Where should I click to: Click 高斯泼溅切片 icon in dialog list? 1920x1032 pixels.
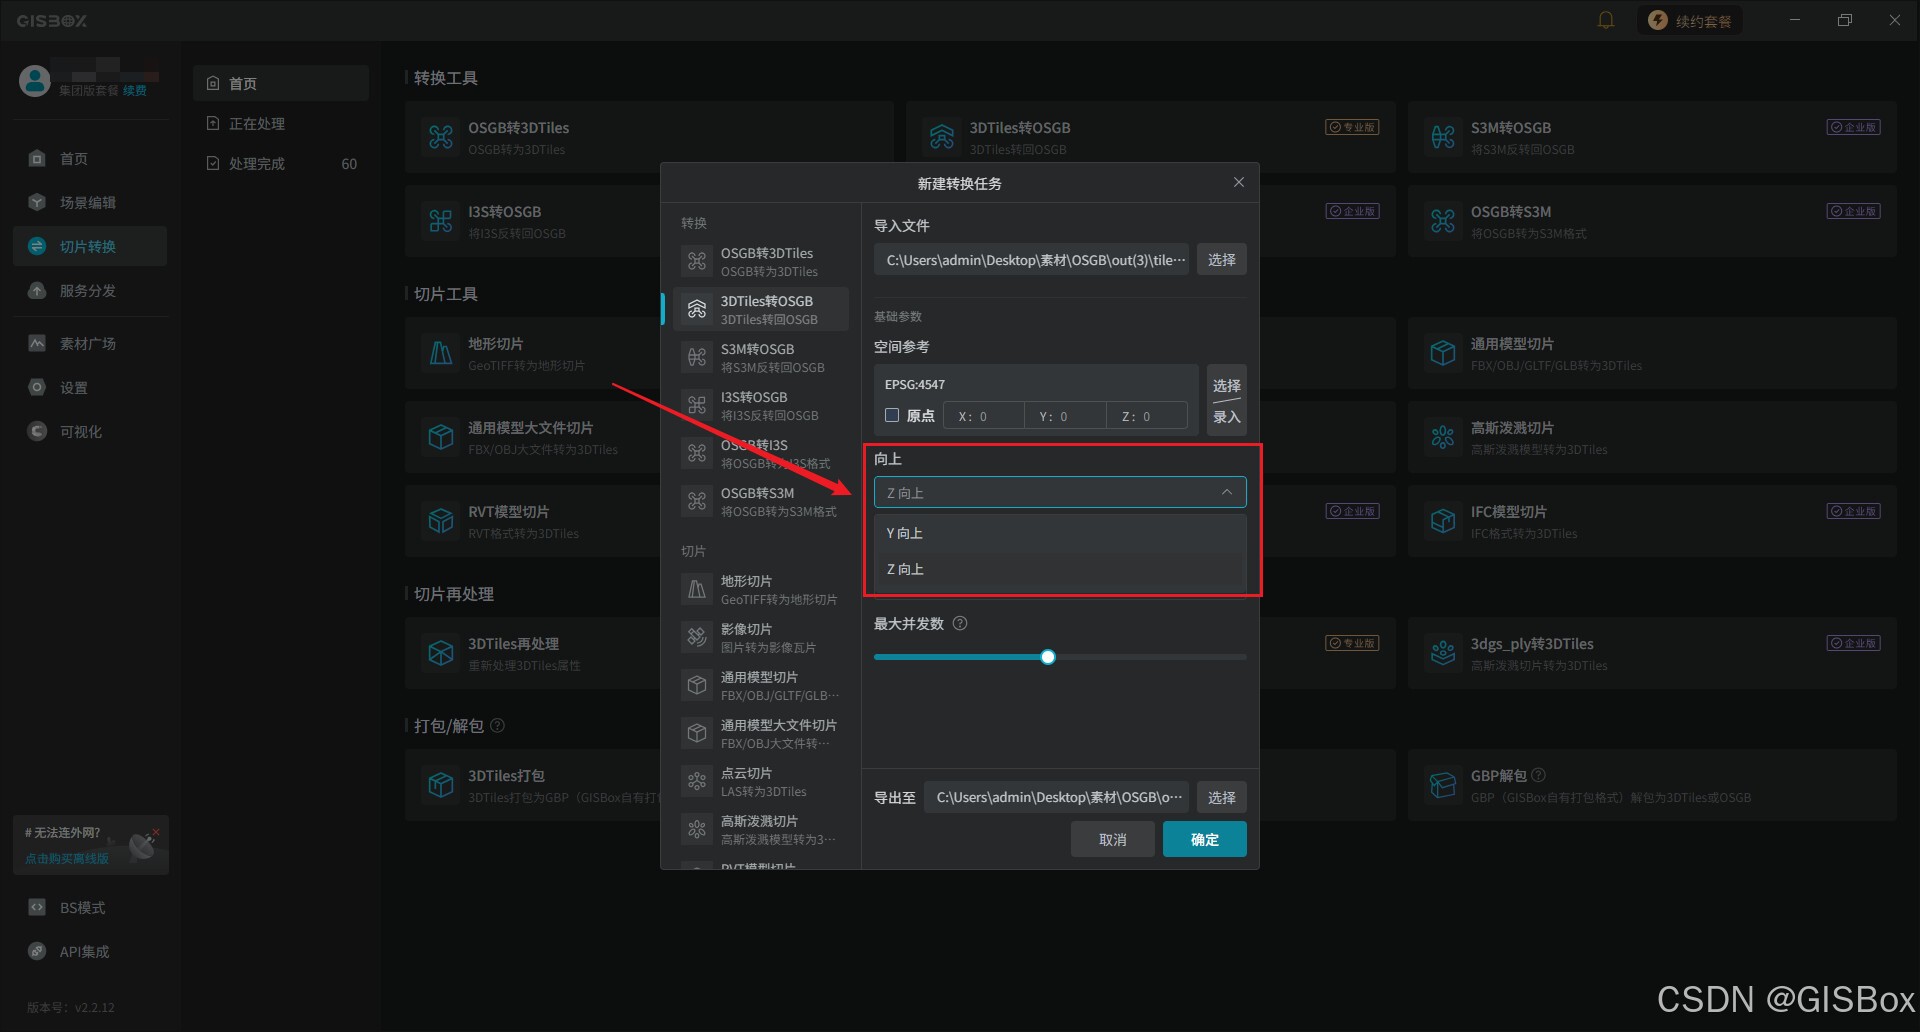coord(697,829)
